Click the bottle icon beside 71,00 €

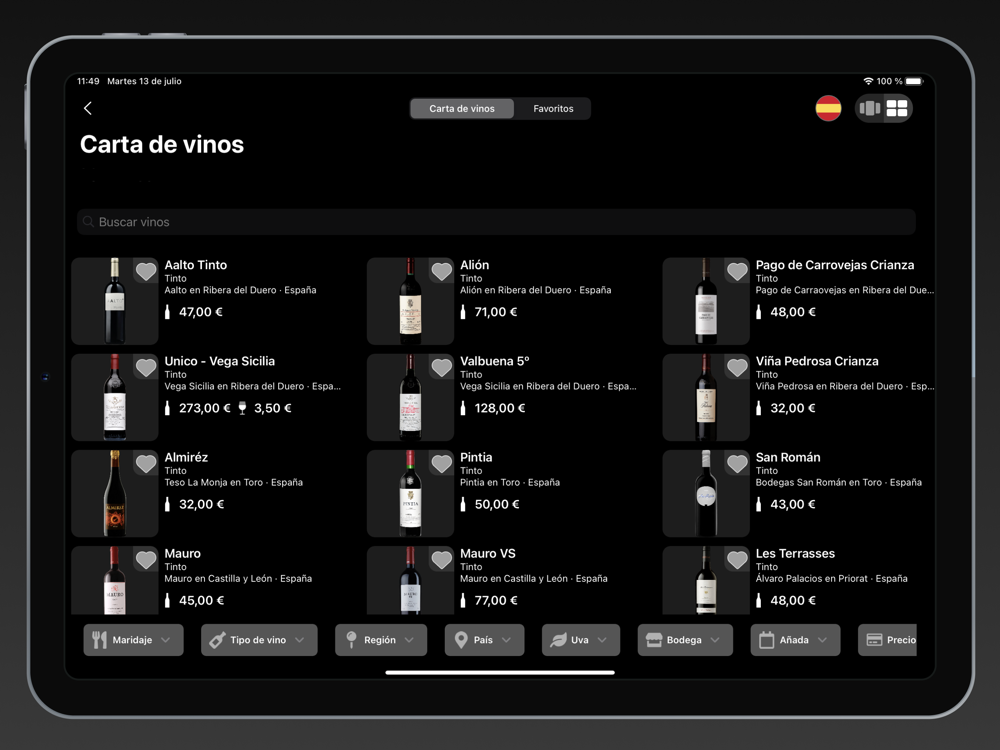pos(463,312)
